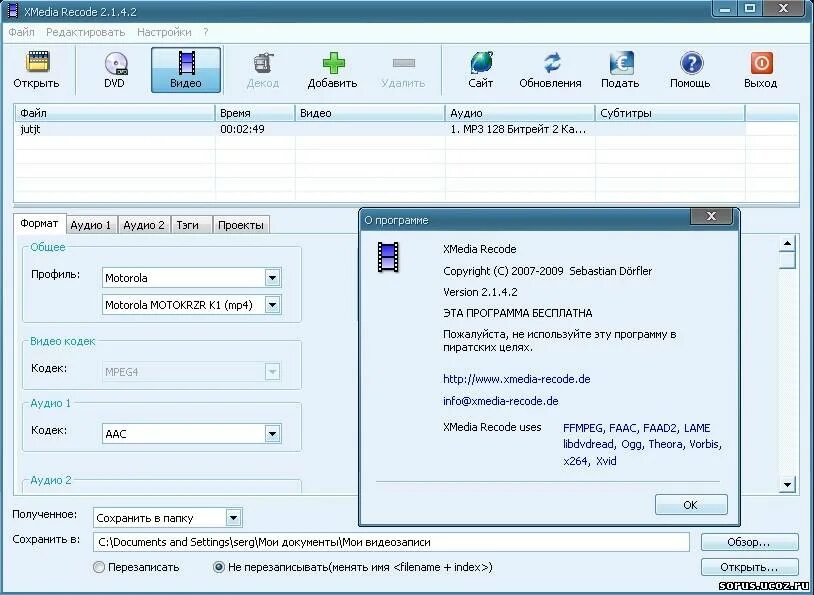Screen dimensions: 814x595
Task: Open the Сайт globe icon
Action: pos(481,63)
